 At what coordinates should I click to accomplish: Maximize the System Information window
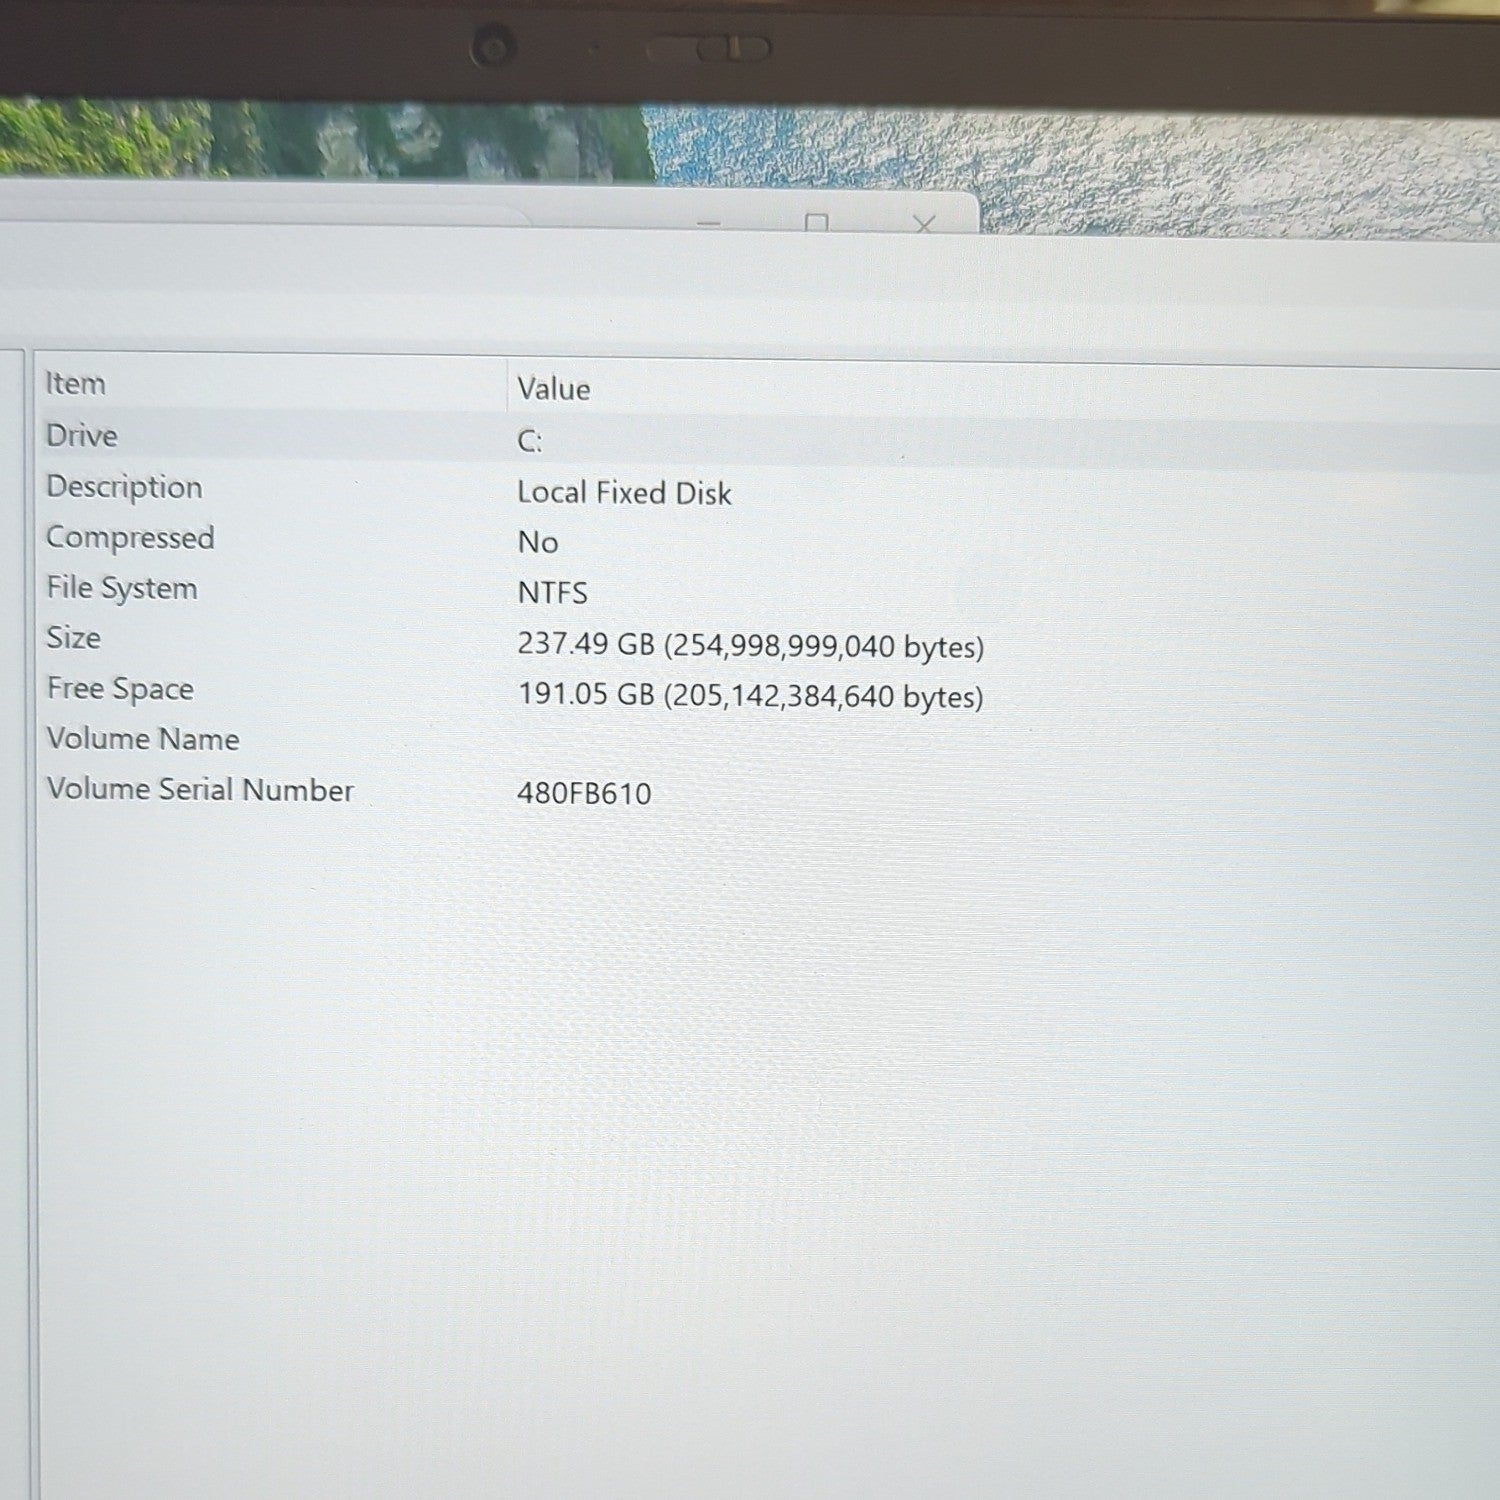pyautogui.click(x=817, y=223)
